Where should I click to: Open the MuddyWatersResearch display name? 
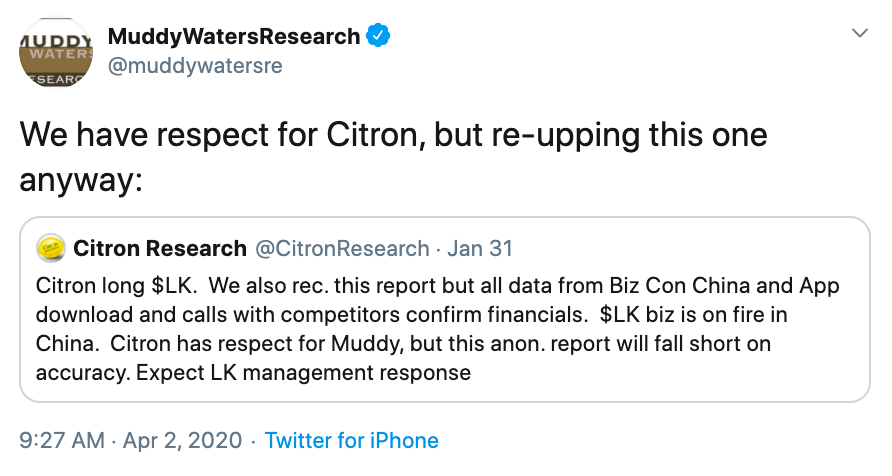(233, 37)
